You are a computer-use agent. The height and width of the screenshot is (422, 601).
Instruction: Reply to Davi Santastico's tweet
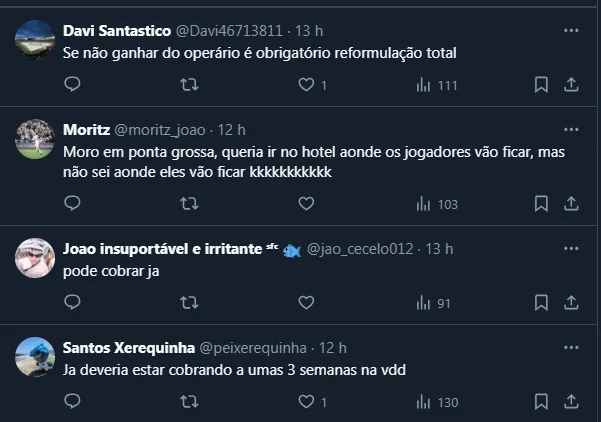click(x=72, y=85)
